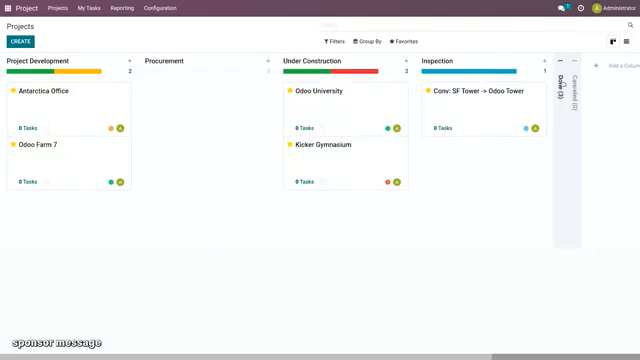Toggle favorite star on Odoo University
This screenshot has width=640, height=360.
pos(290,91)
